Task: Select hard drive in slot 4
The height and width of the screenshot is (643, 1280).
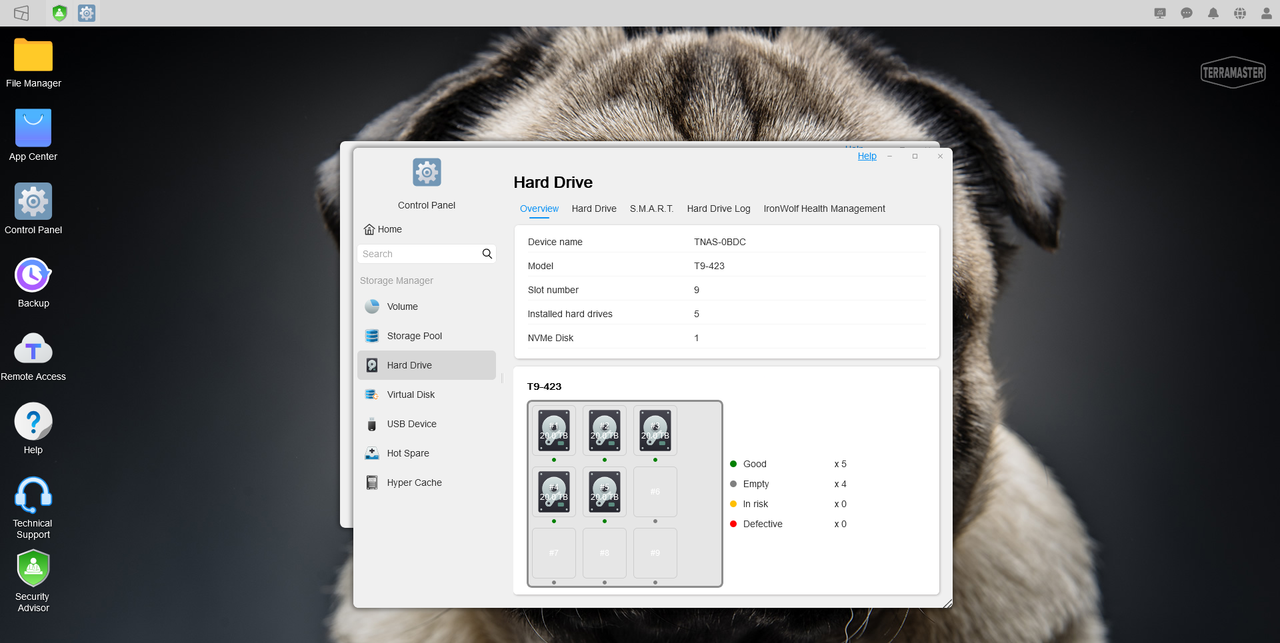Action: pyautogui.click(x=554, y=491)
